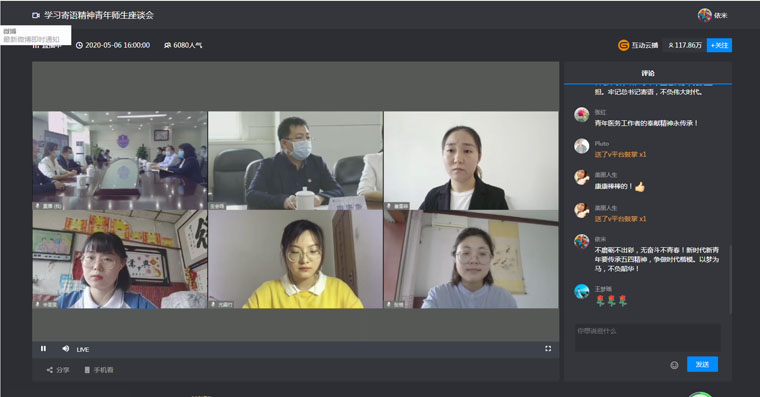Open the emoji picker in comments

click(674, 365)
